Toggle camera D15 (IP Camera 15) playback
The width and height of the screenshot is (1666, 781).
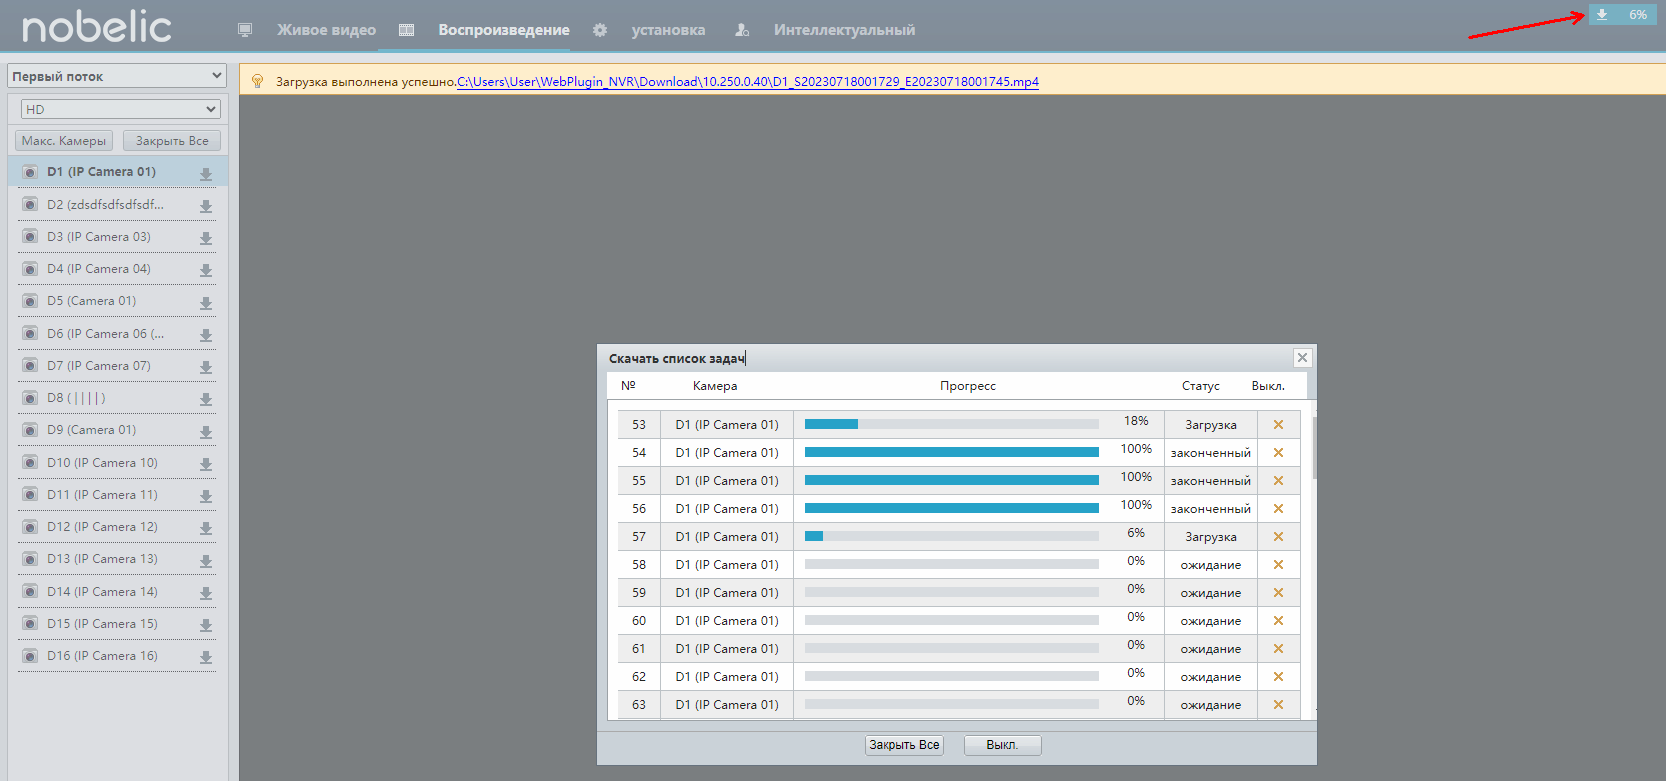(30, 624)
